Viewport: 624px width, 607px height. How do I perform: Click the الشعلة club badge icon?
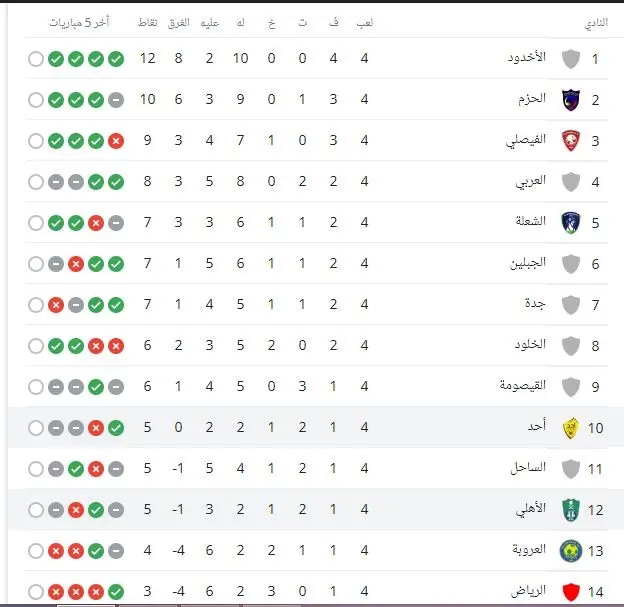[571, 223]
